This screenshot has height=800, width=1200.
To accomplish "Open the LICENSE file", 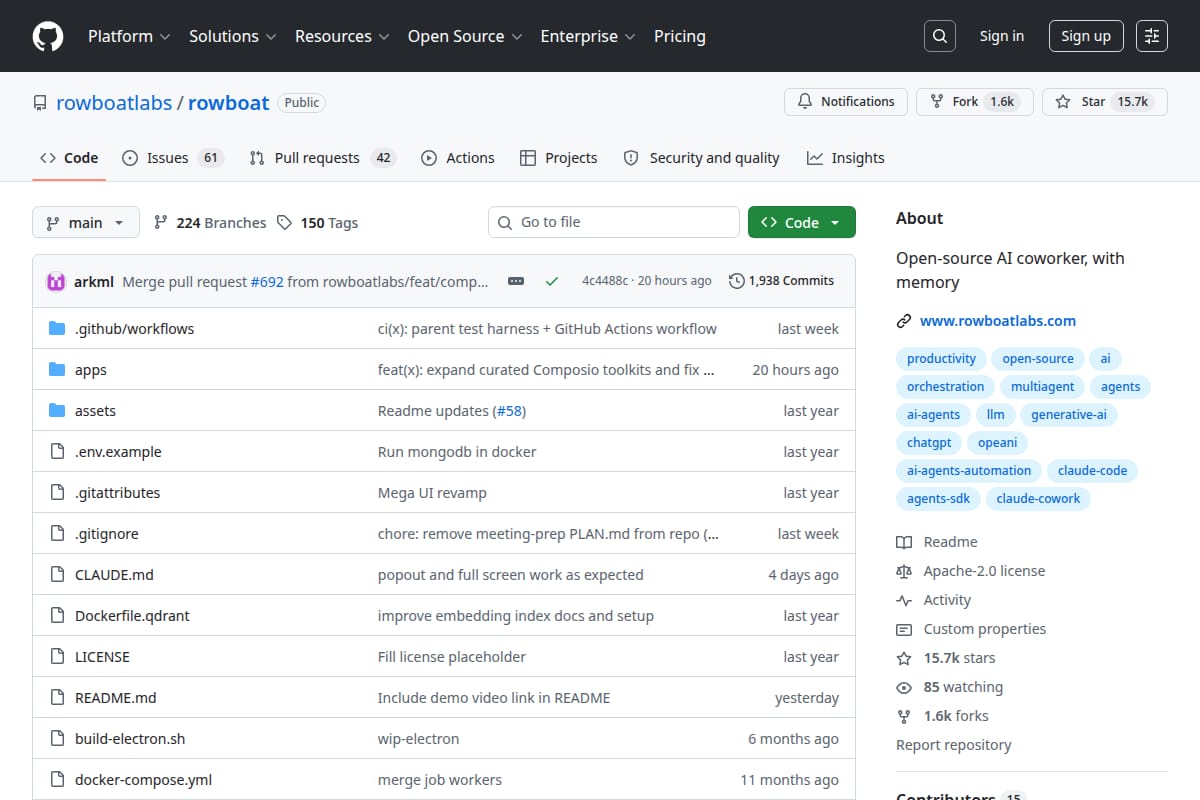I will [x=102, y=657].
